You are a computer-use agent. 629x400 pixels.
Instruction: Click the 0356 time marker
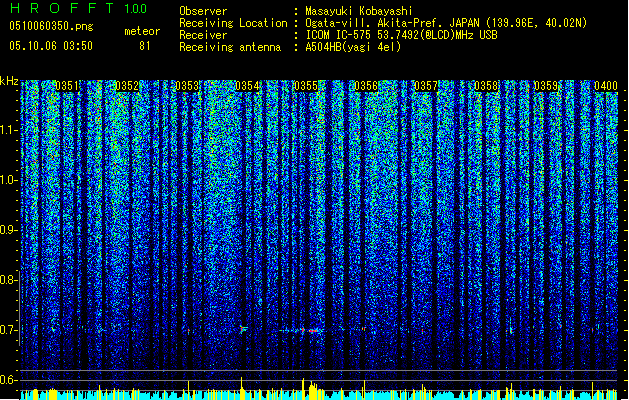coord(366,86)
